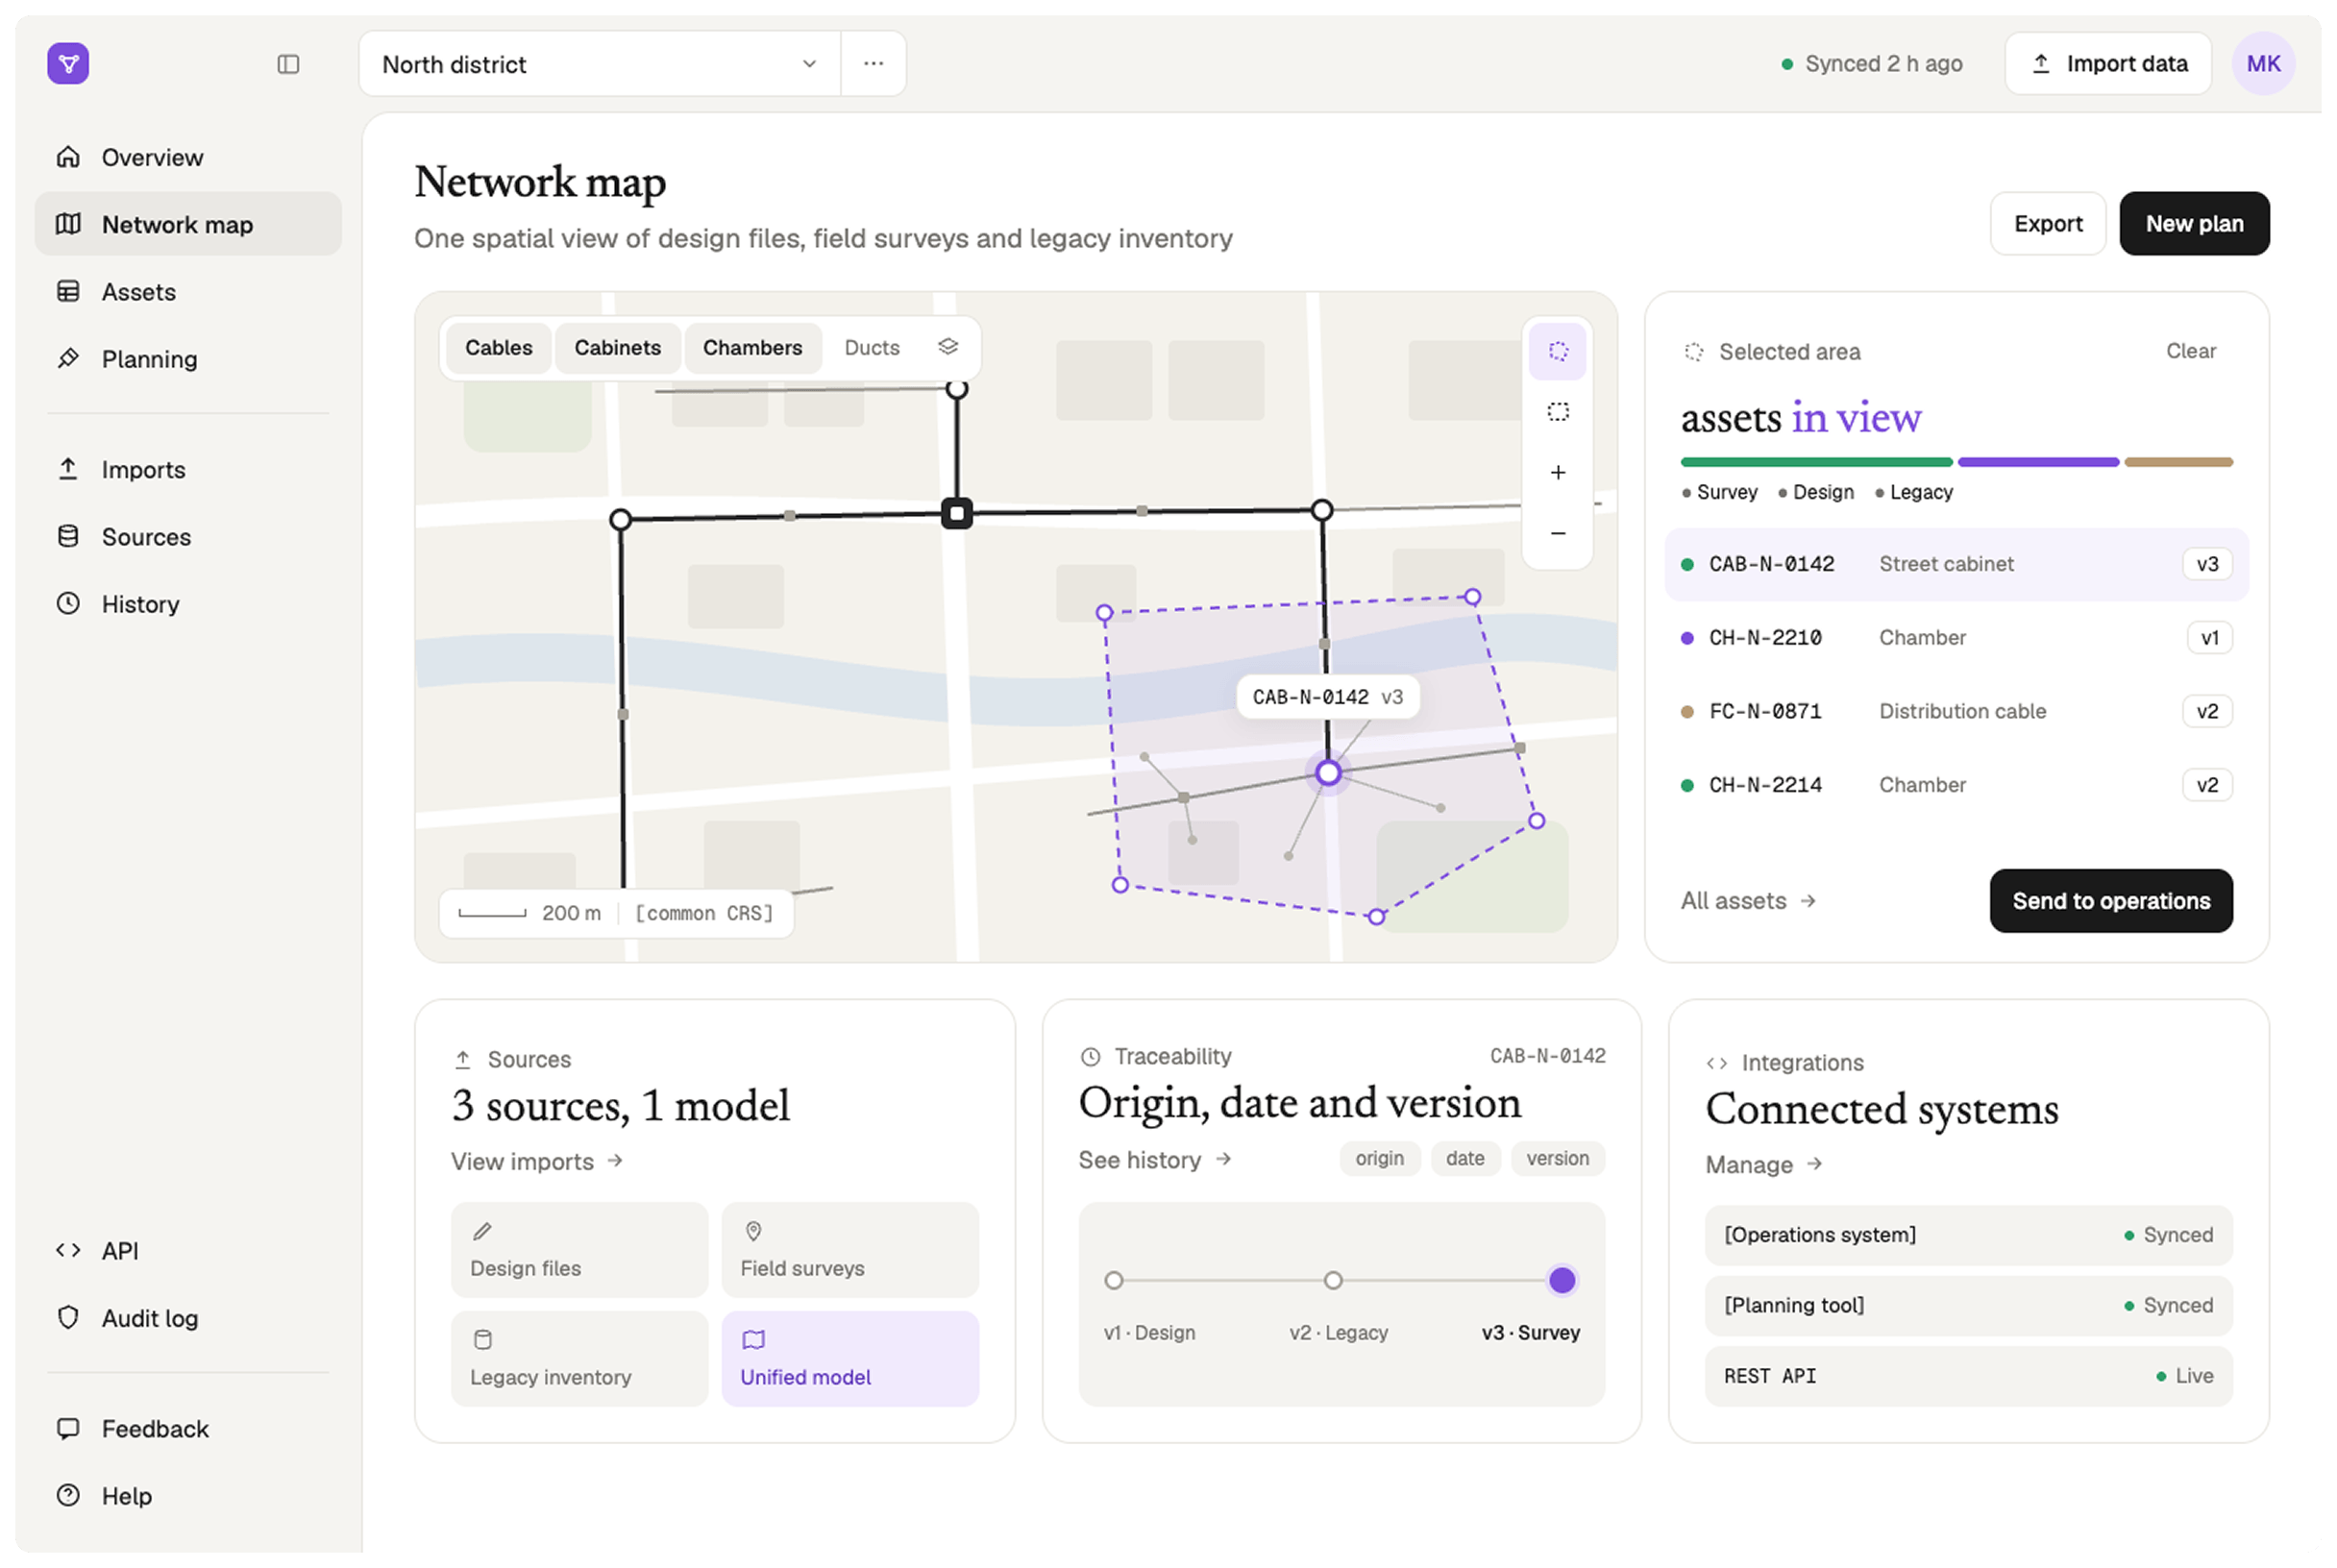
Task: Open the REST API integration row
Action: (1969, 1377)
